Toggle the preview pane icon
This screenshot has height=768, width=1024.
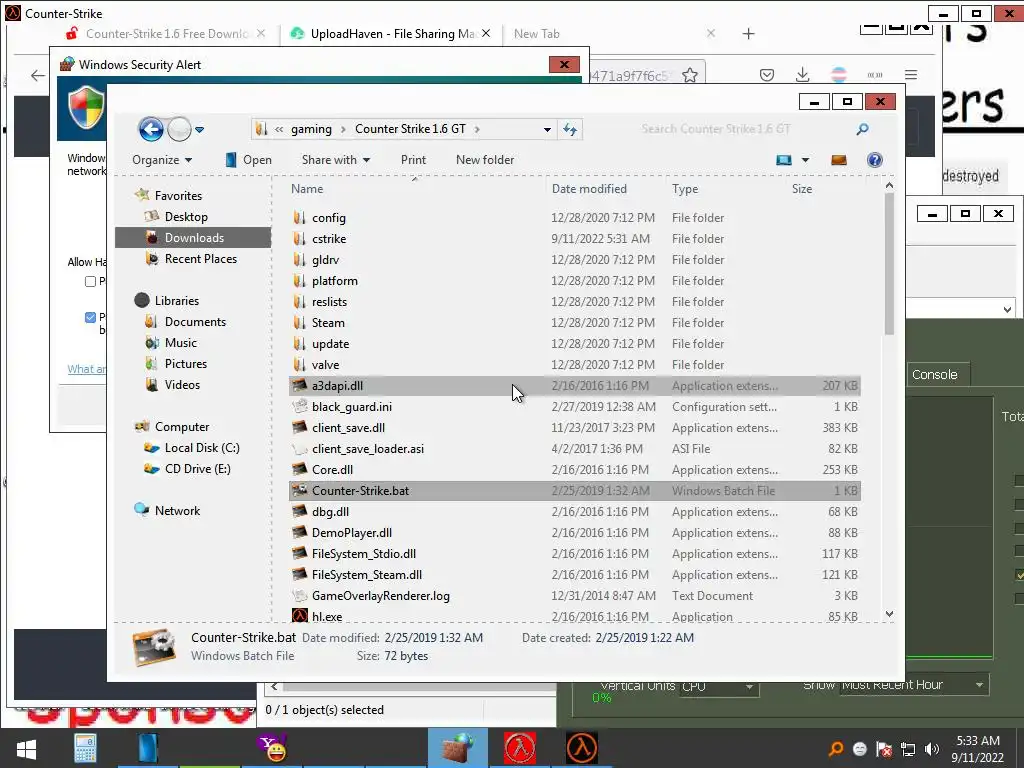coord(839,160)
